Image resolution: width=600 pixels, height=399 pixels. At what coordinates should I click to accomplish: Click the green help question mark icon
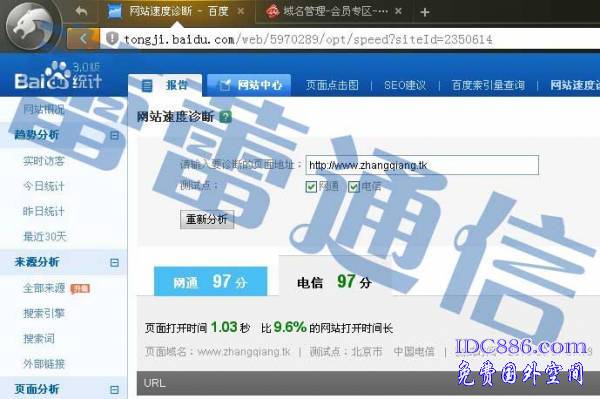coord(226,117)
